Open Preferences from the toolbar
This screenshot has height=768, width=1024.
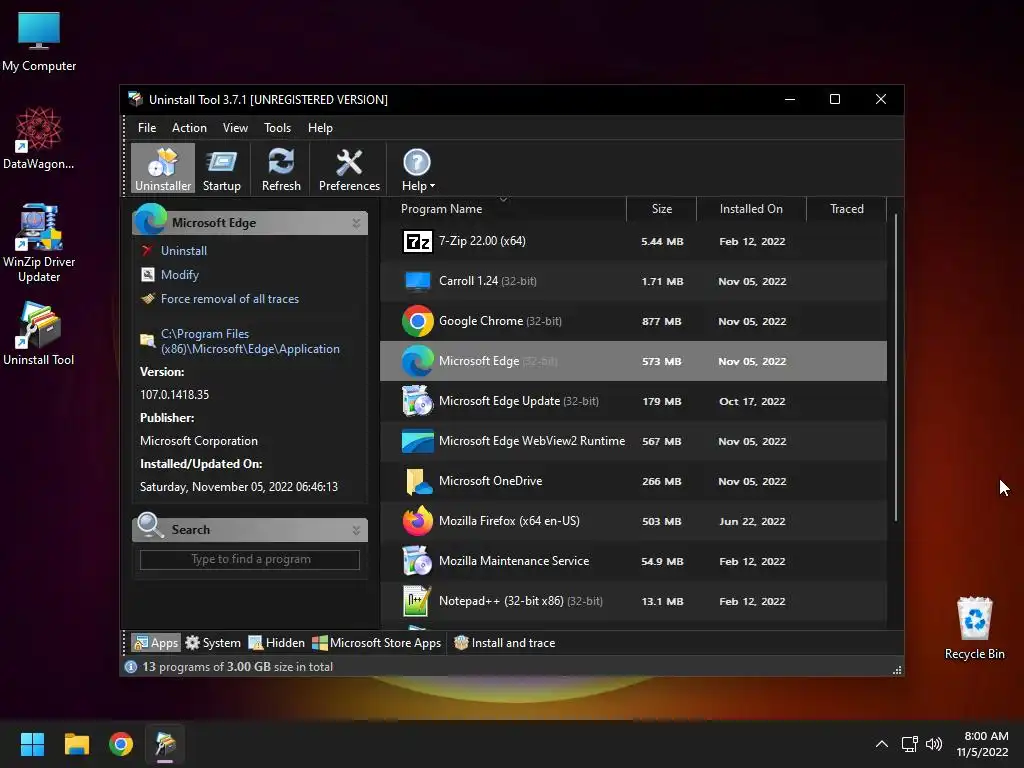point(349,169)
